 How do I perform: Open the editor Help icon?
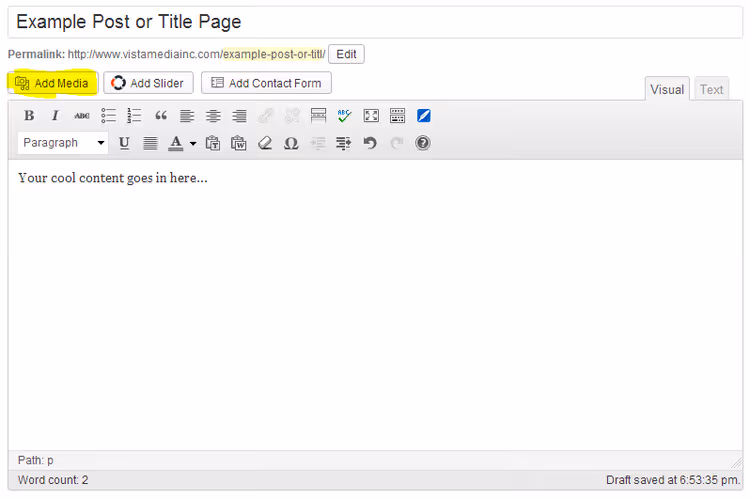point(423,143)
